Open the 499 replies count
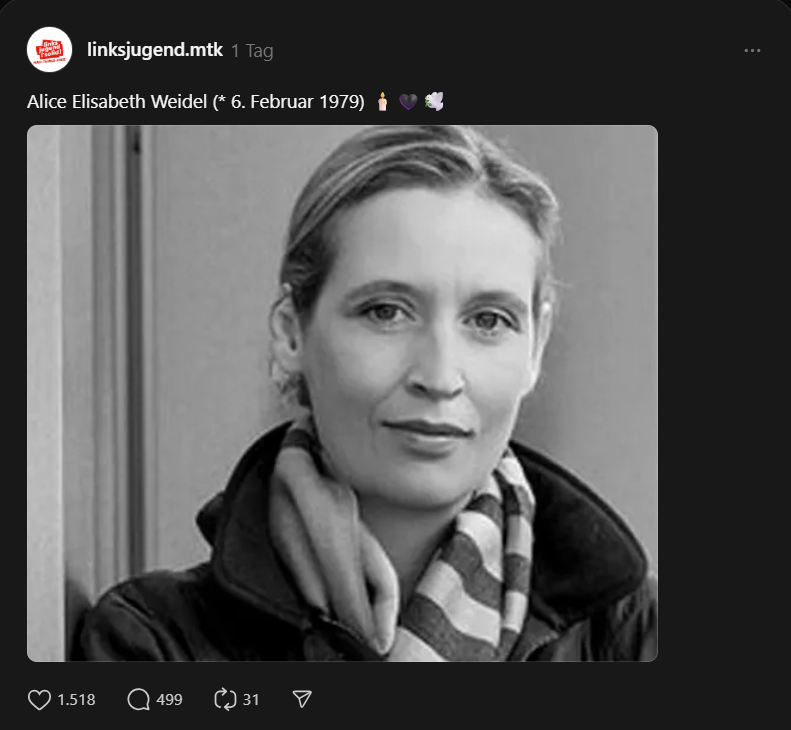 pos(169,700)
